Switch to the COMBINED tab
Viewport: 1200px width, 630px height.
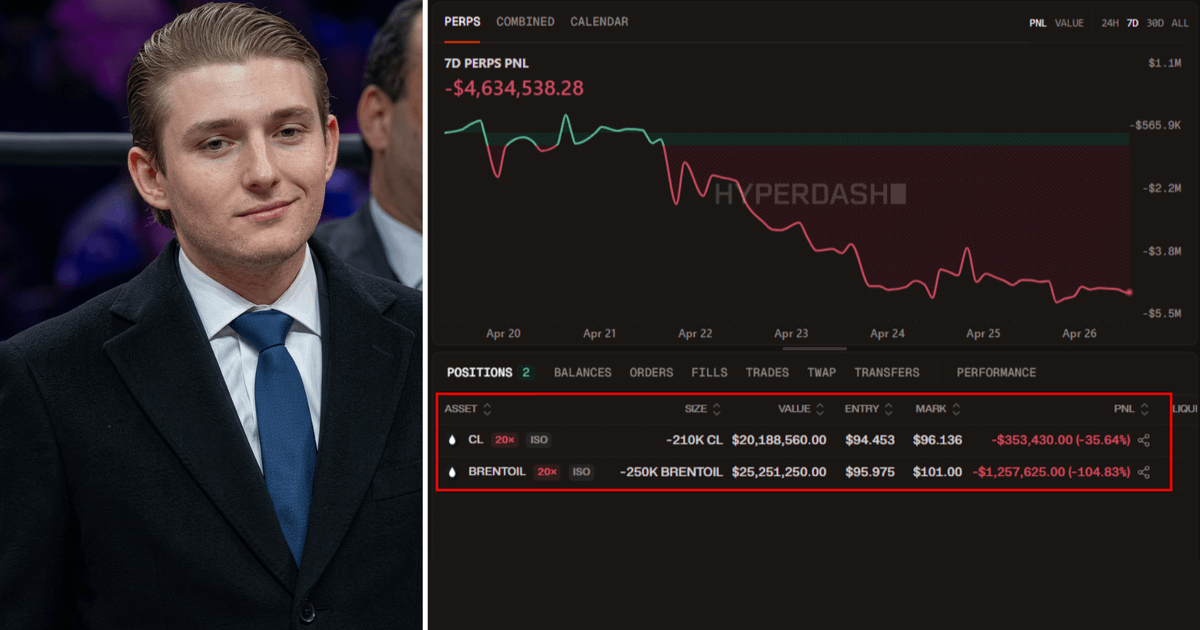(x=525, y=22)
